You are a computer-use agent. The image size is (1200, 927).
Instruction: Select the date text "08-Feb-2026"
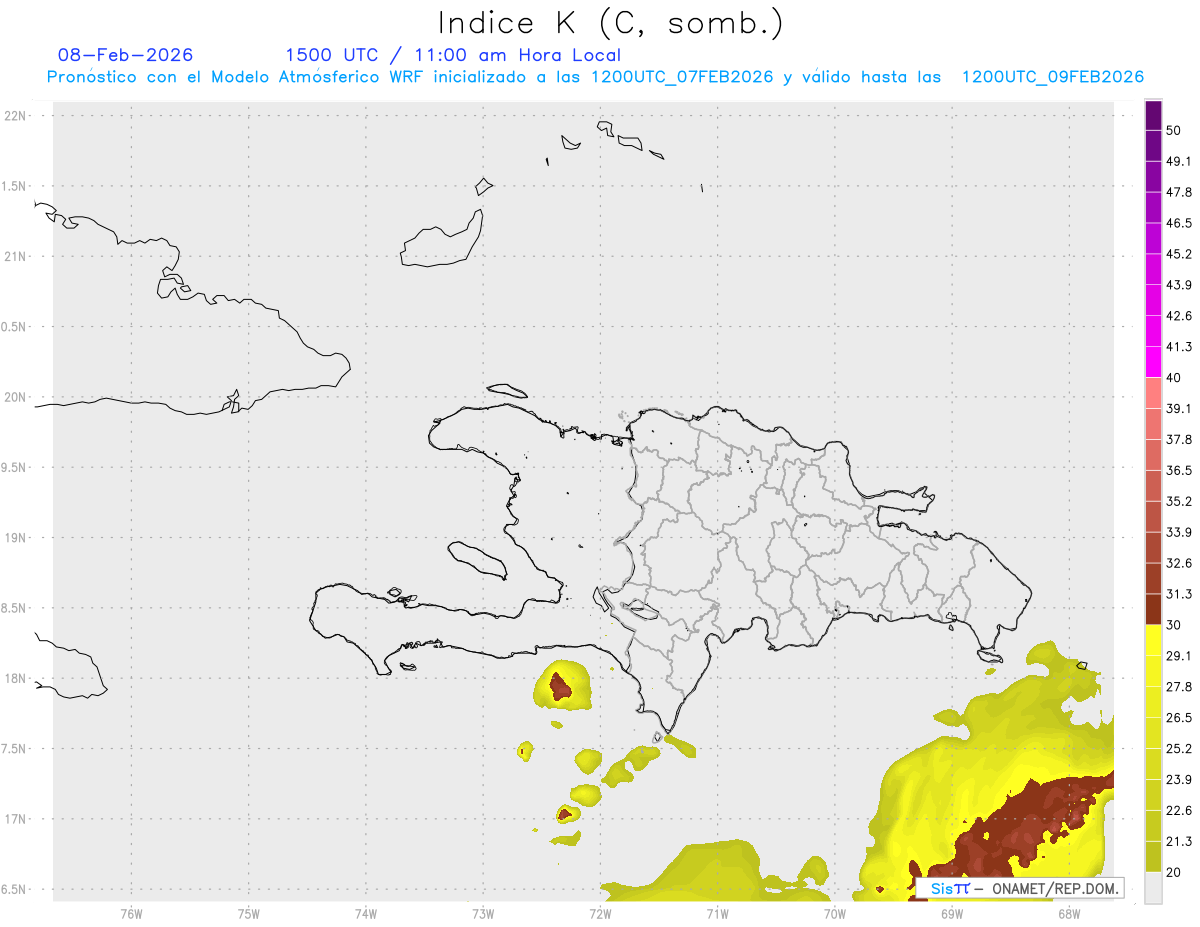(x=126, y=55)
